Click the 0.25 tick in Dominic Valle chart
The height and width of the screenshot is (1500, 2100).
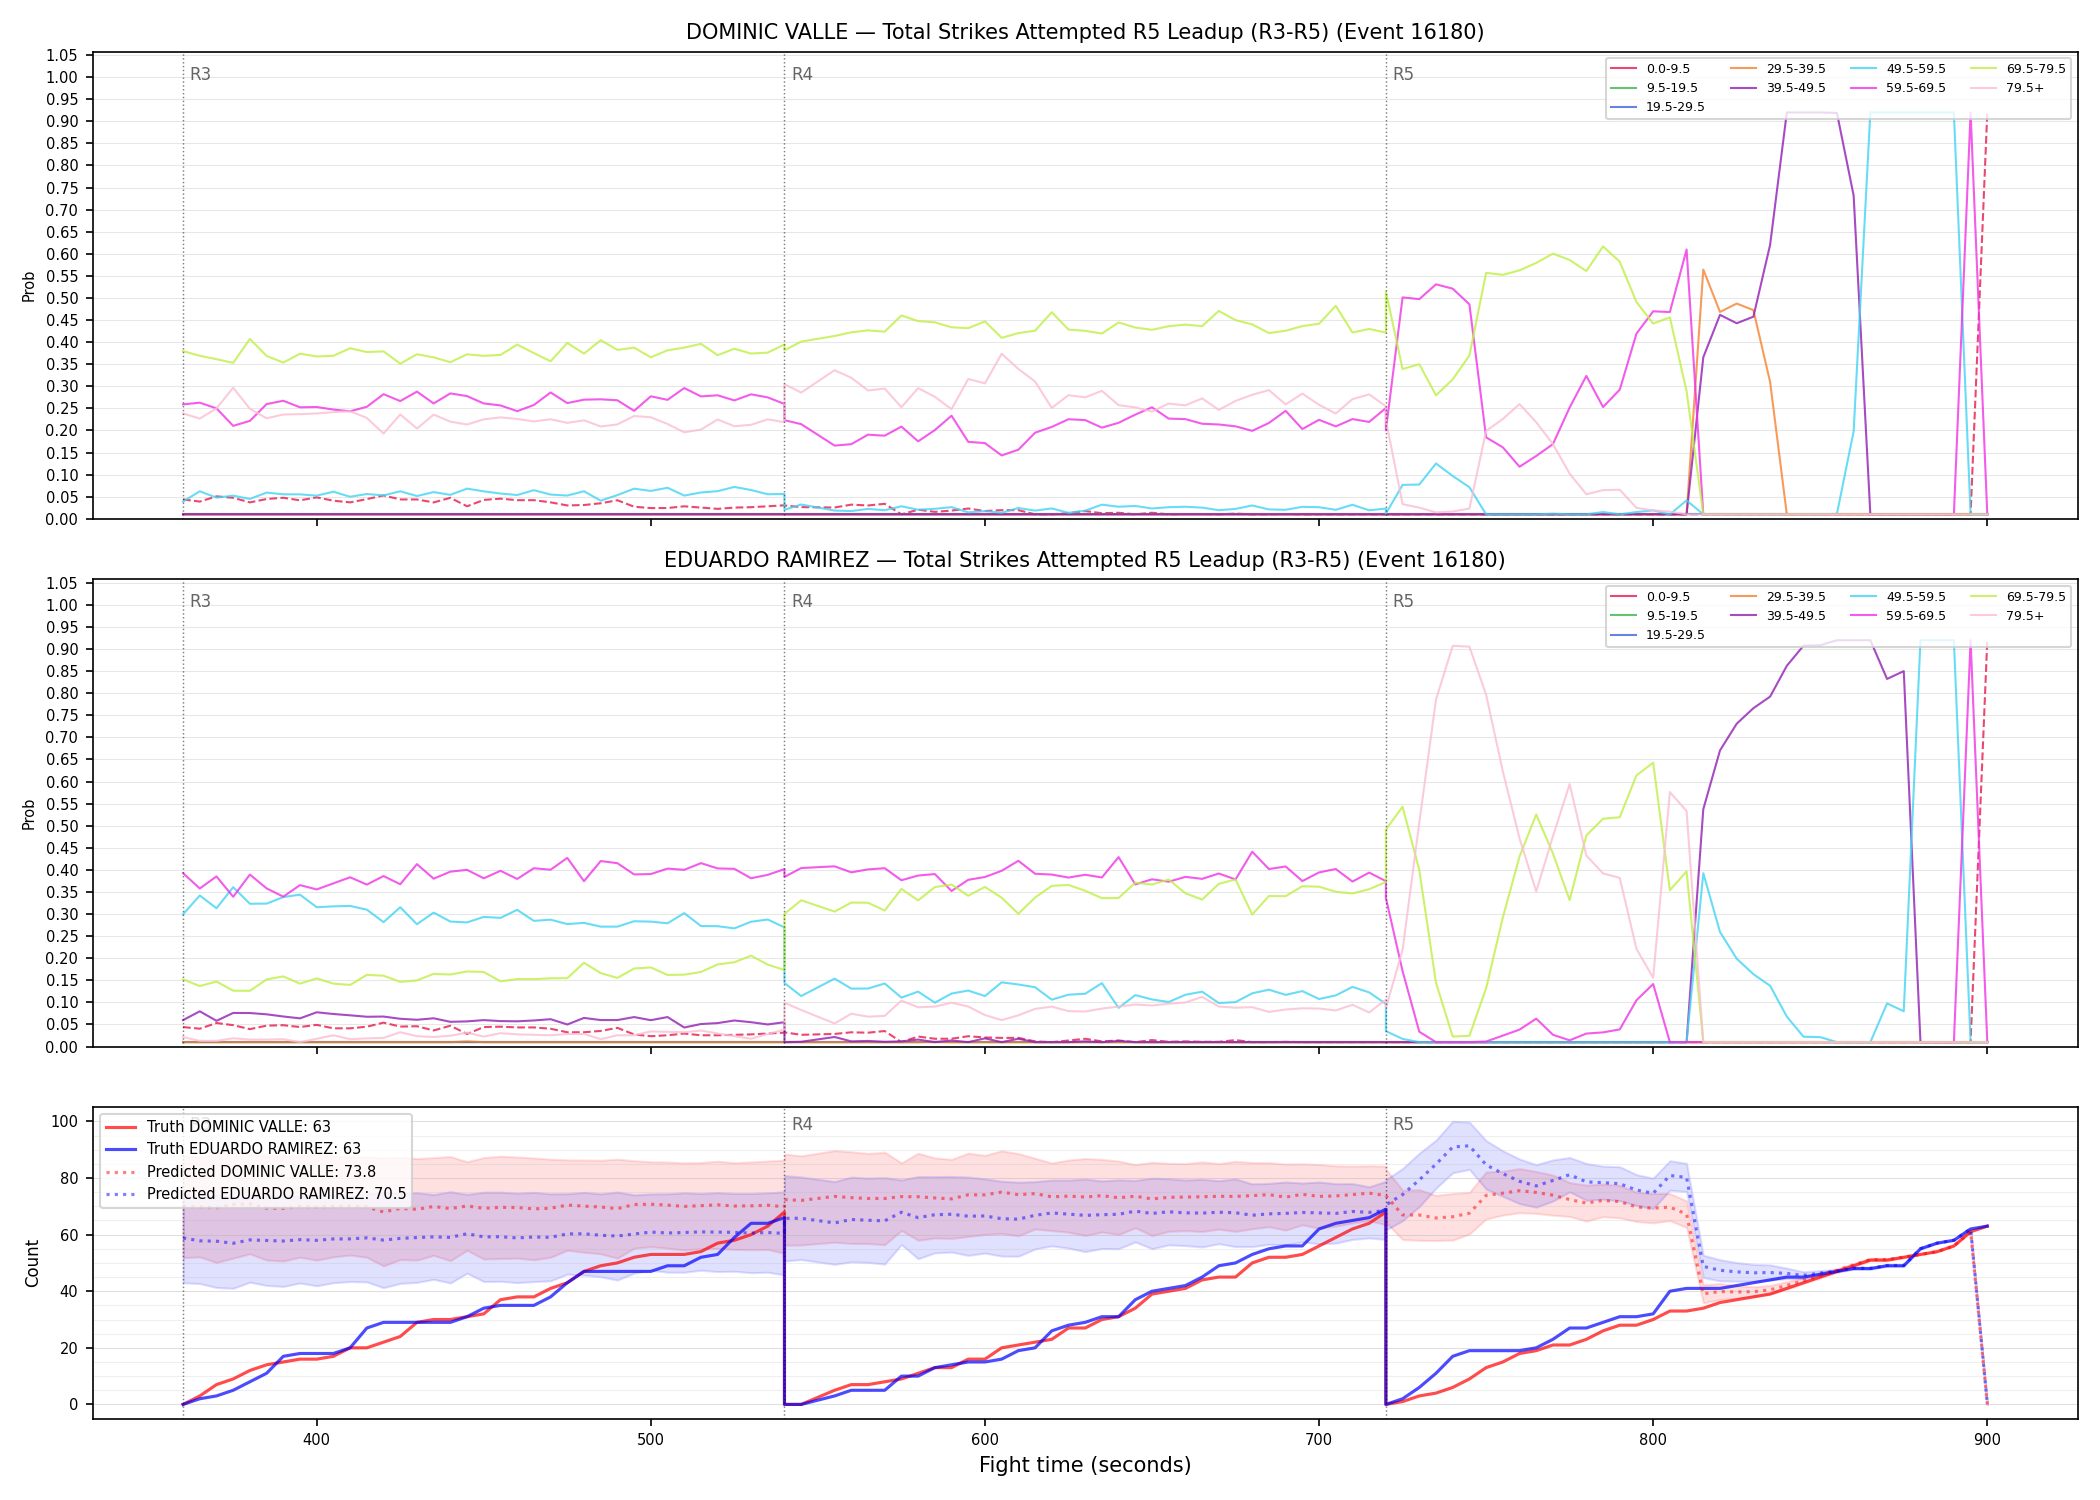[62, 408]
